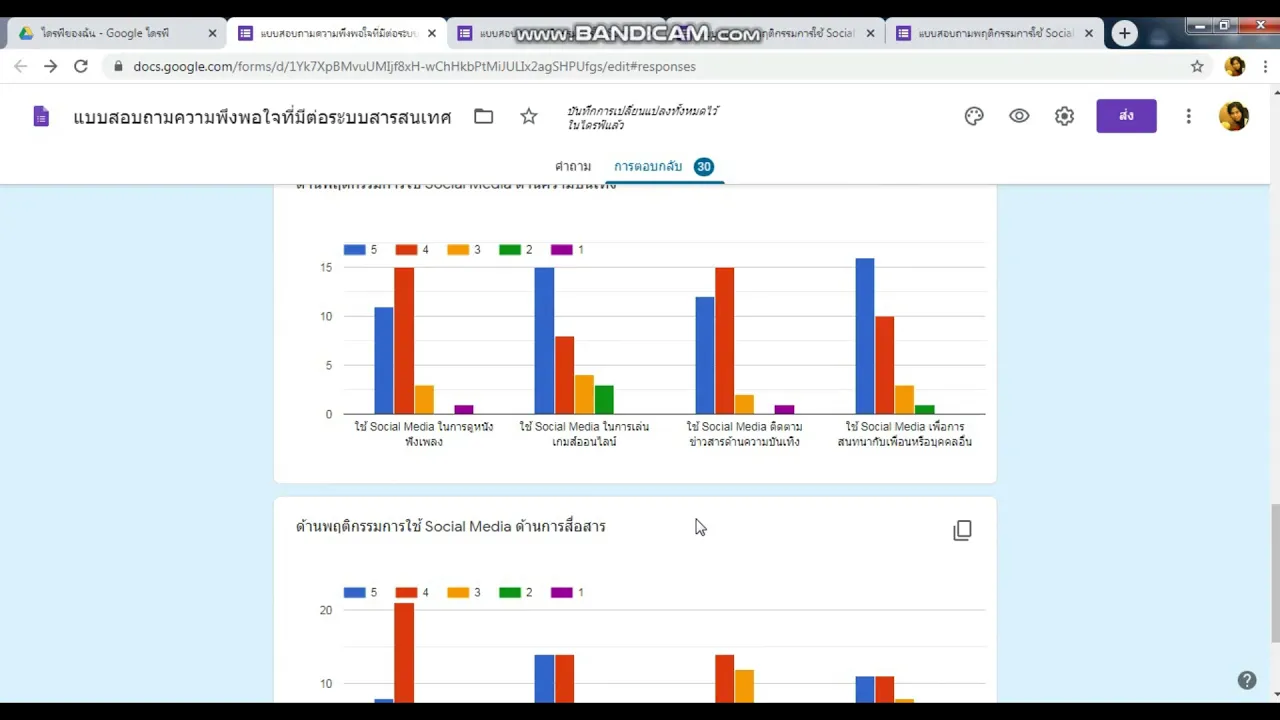Switch to the last browser tab

coord(993,33)
